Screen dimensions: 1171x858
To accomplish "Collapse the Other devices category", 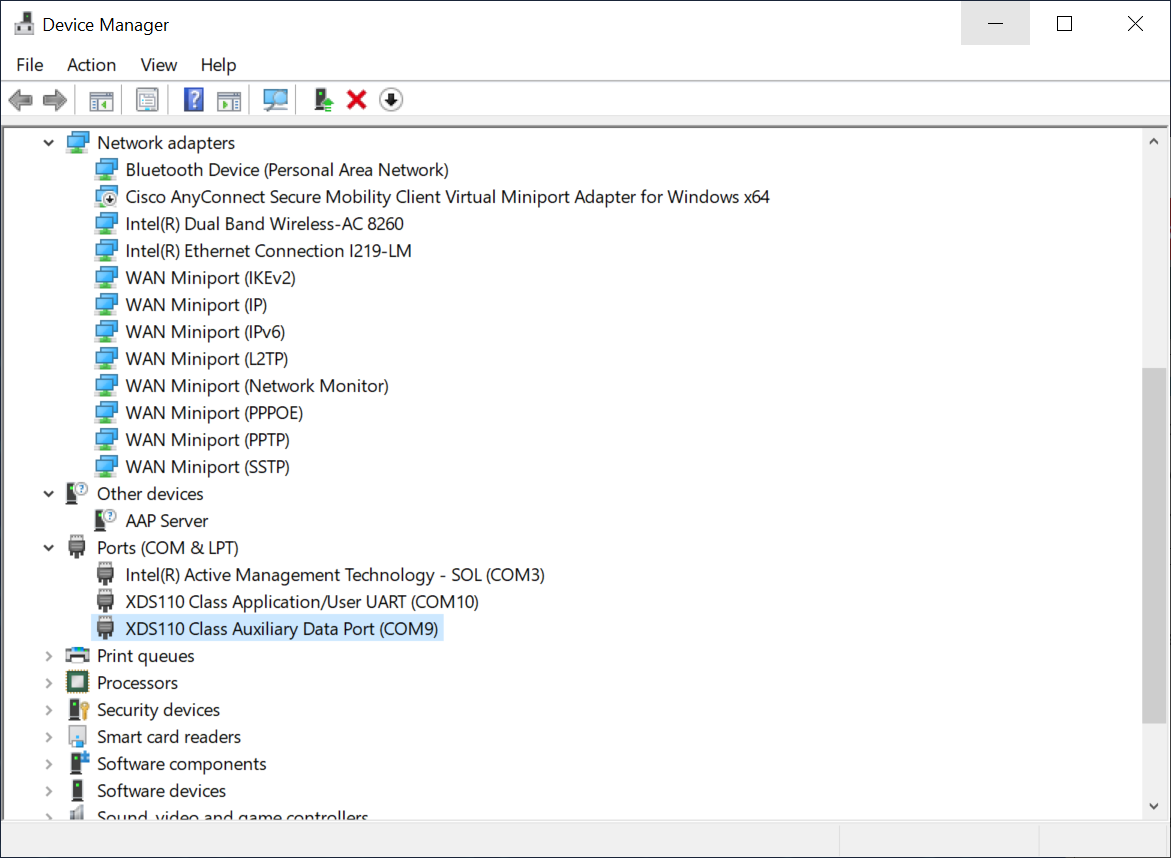I will click(49, 494).
